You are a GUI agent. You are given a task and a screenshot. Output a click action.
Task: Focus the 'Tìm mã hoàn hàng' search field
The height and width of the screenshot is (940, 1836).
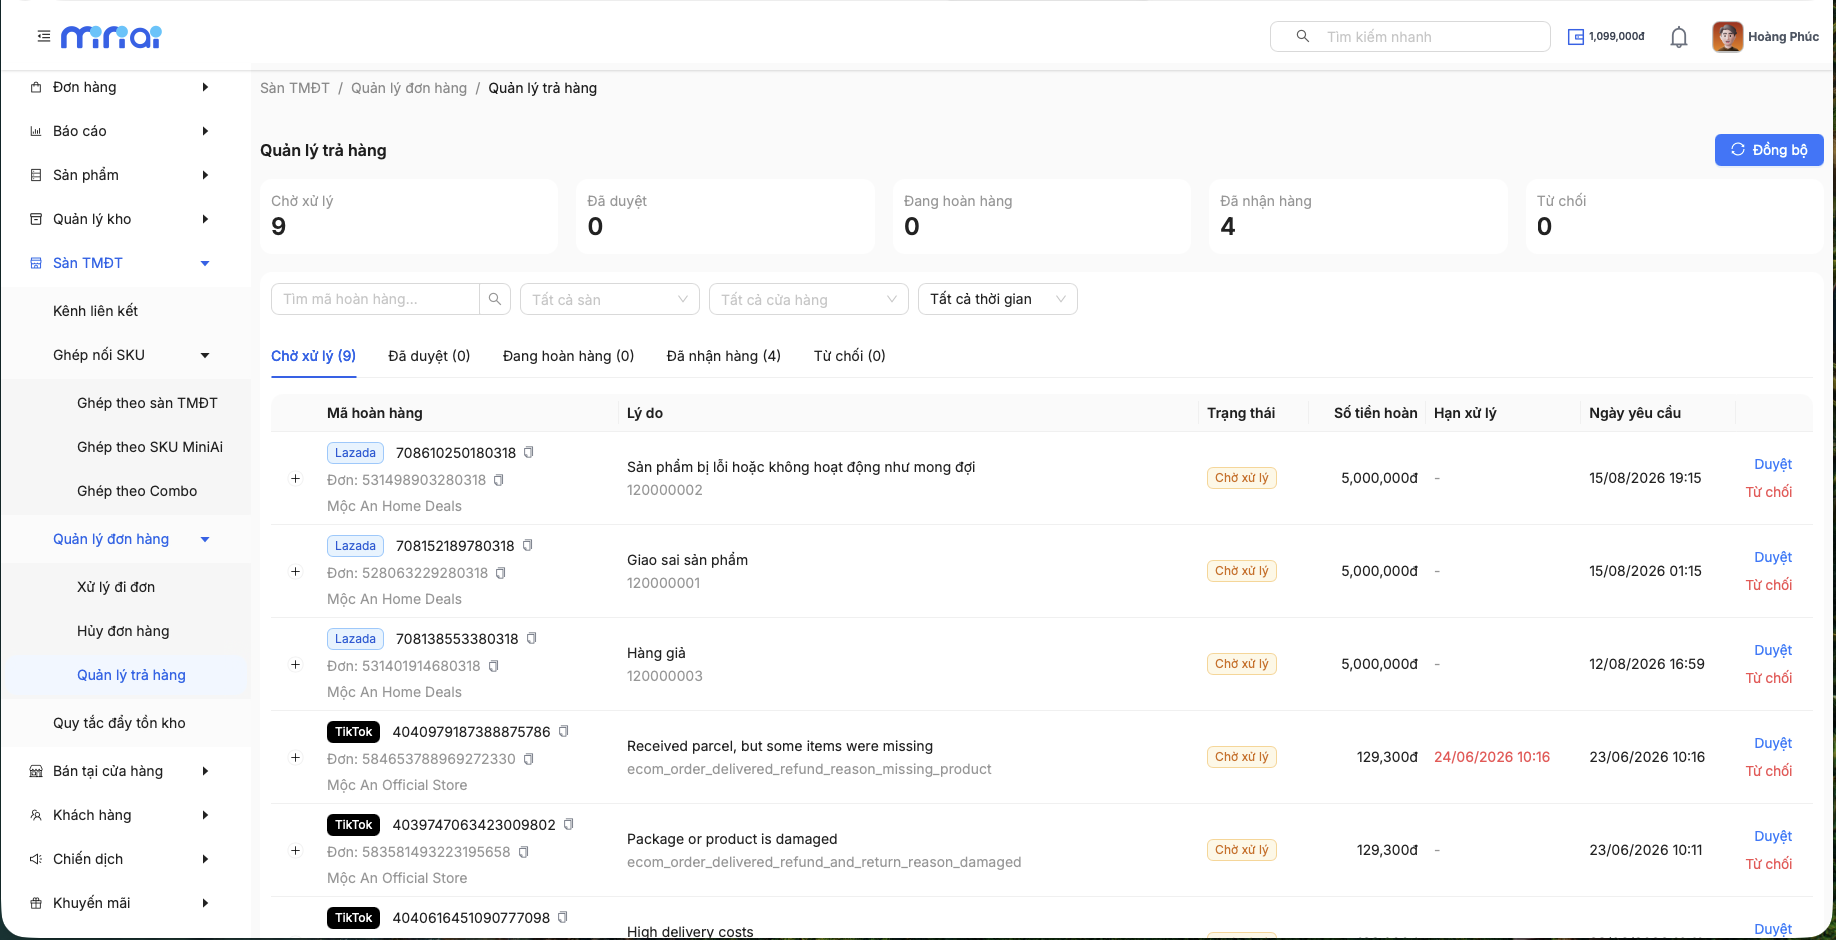pyautogui.click(x=375, y=299)
